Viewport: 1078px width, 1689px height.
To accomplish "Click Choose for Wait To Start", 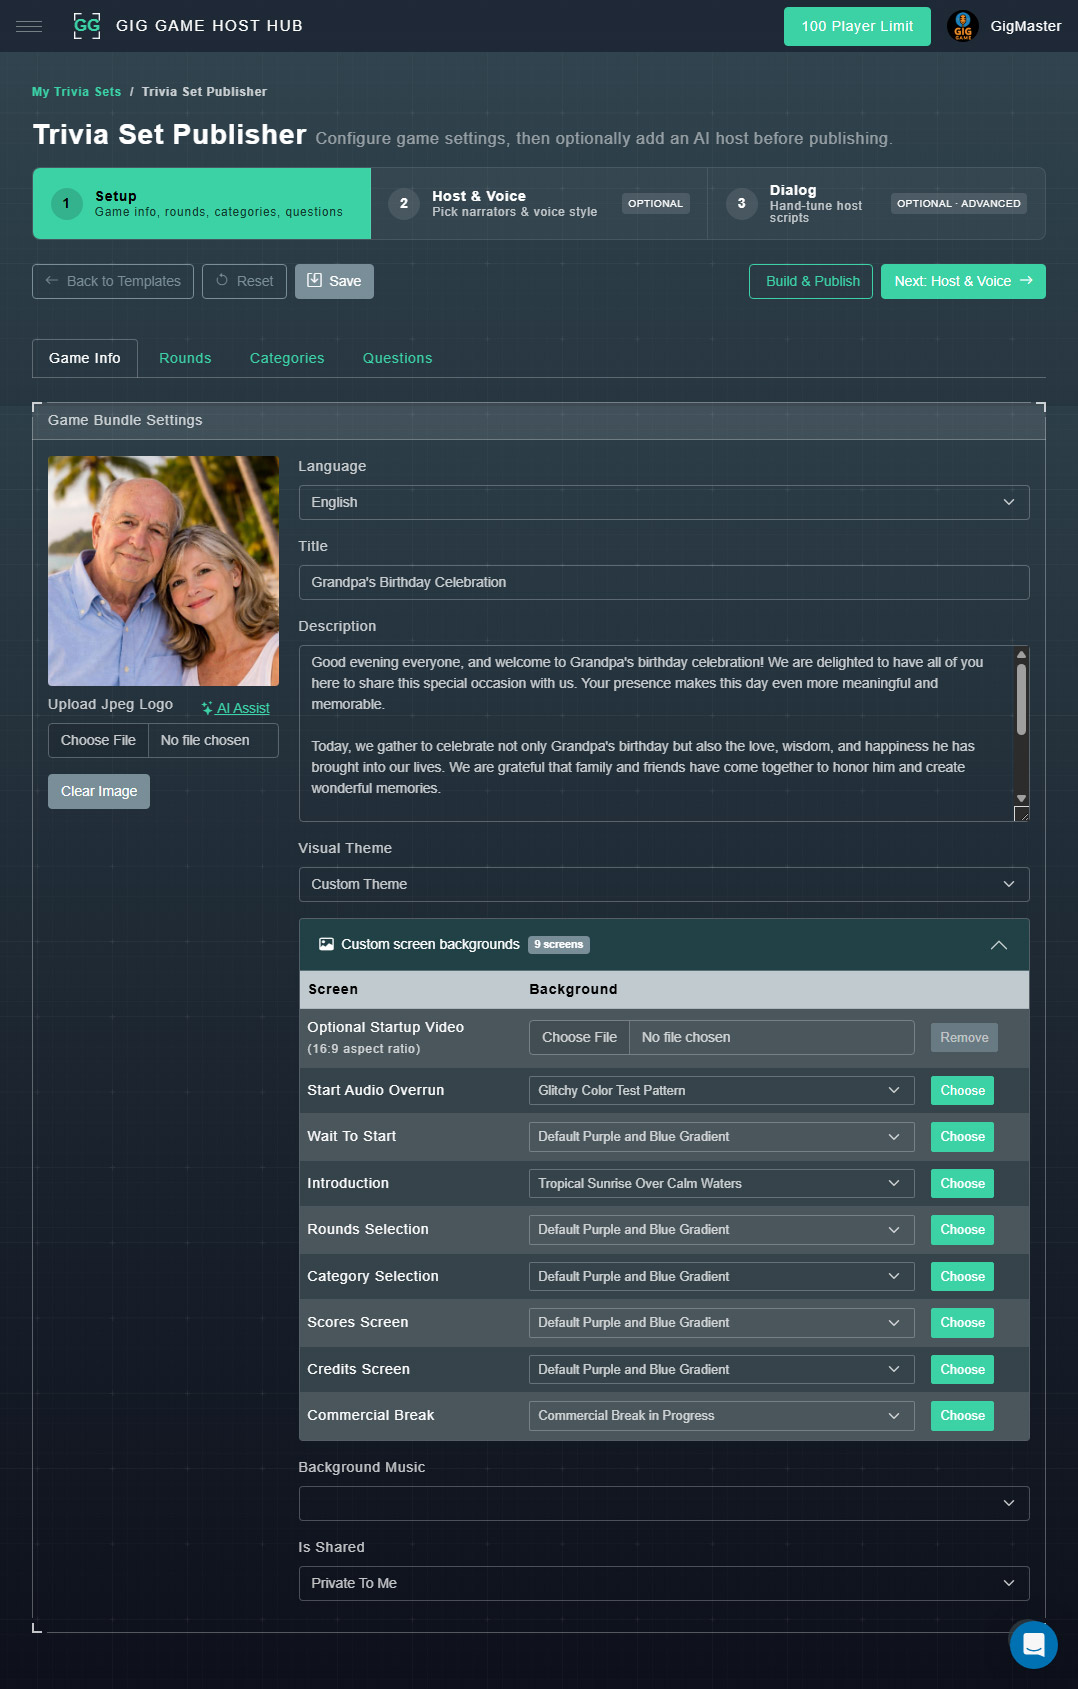I will click(x=962, y=1136).
